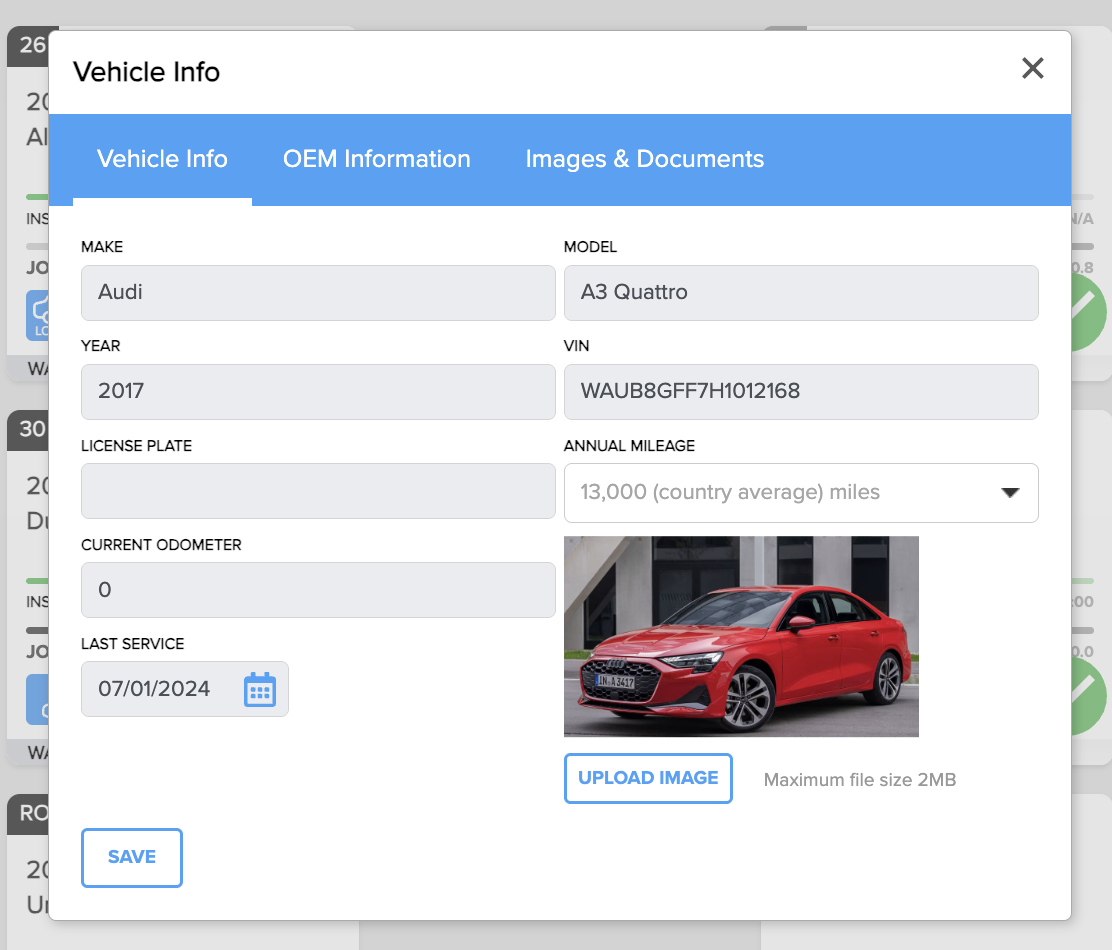Select the 13,000 country average miles combo box
The width and height of the screenshot is (1112, 950).
[801, 493]
